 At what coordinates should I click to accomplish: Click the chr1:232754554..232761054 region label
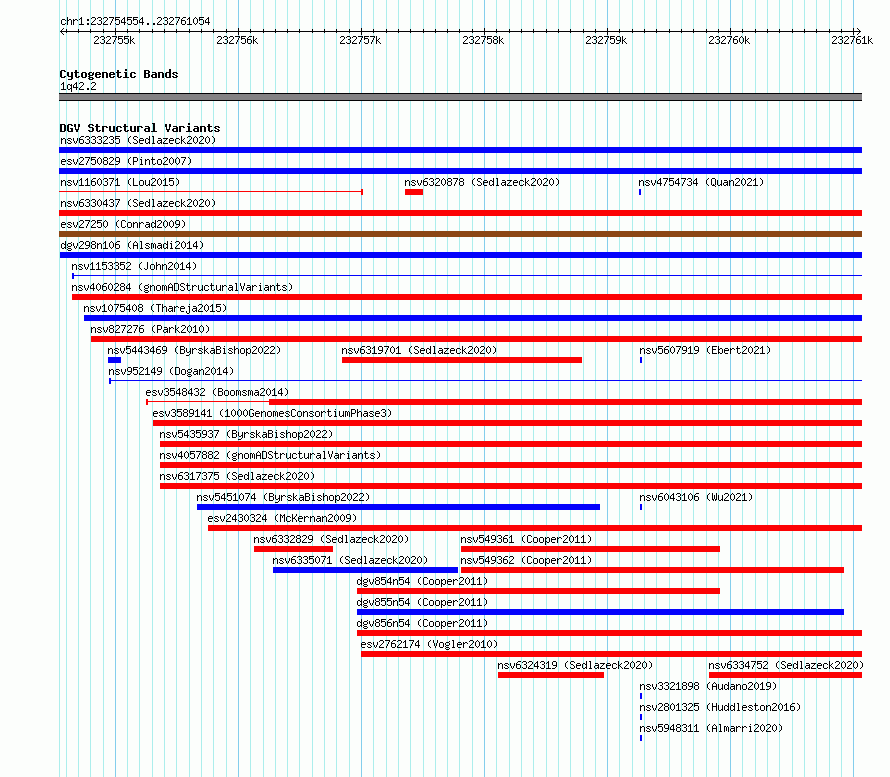coord(135,21)
